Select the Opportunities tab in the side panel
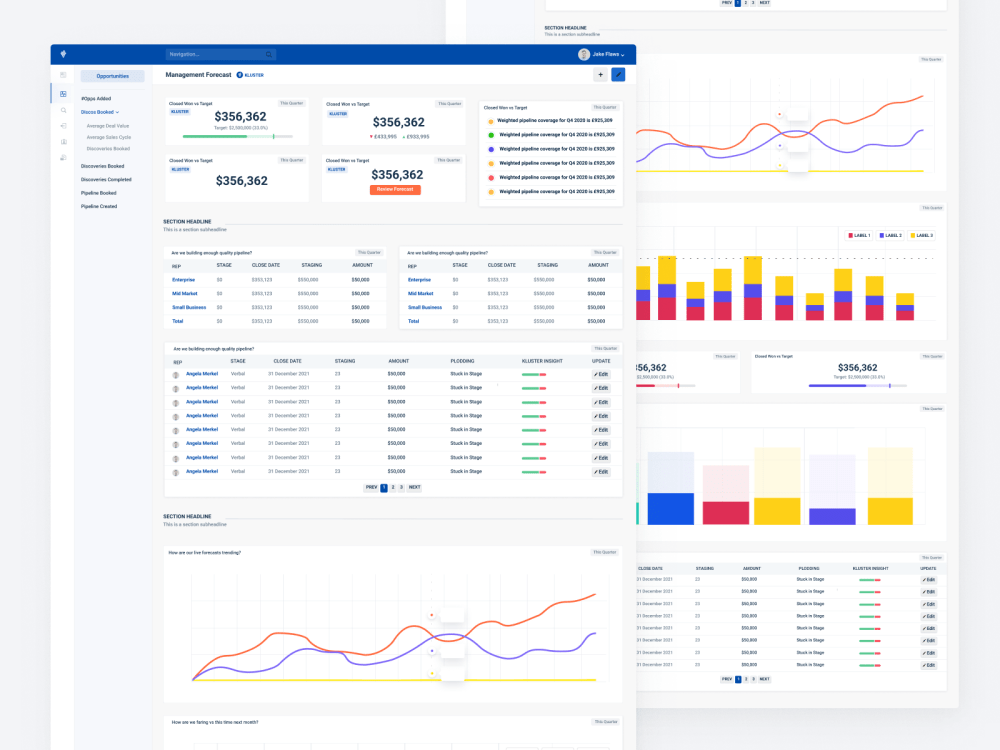Screen dimensions: 1000x750 point(112,76)
